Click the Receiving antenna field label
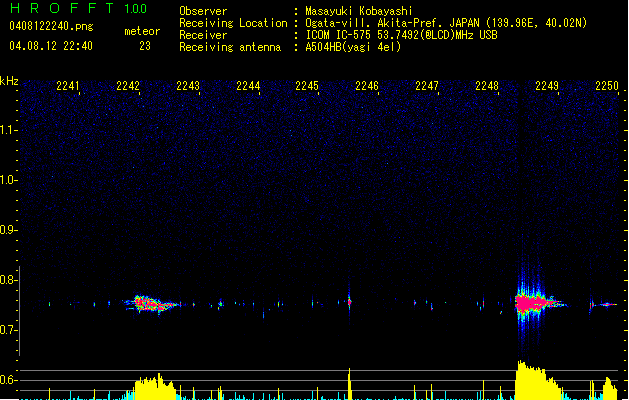This screenshot has width=629, height=400. pyautogui.click(x=230, y=47)
